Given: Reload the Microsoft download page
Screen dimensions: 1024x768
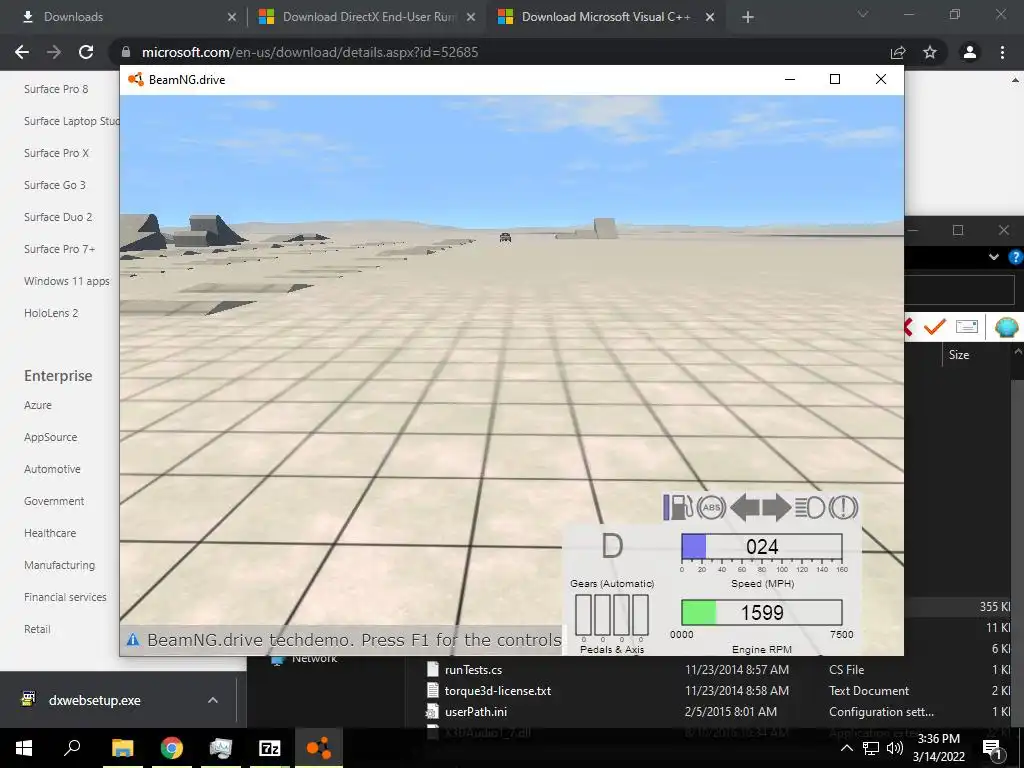Looking at the screenshot, I should 86,52.
